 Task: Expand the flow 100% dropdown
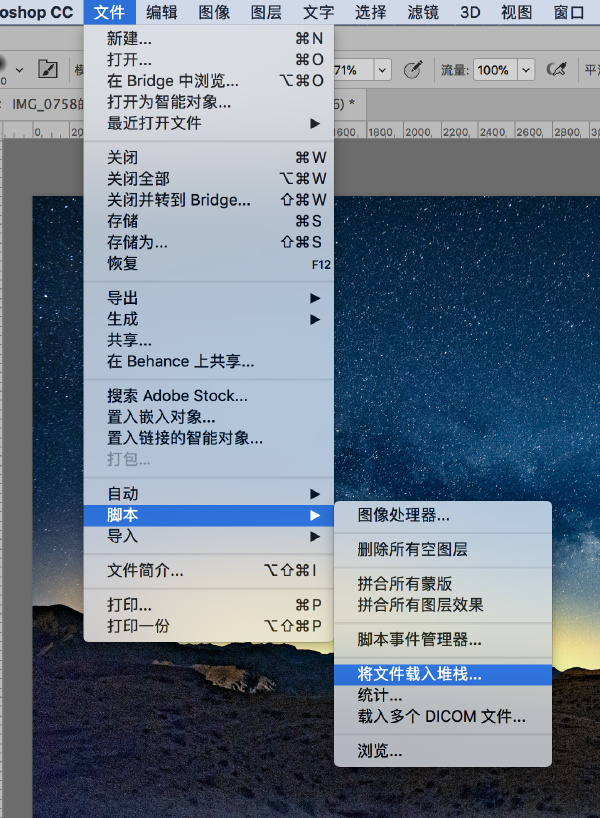coord(526,70)
